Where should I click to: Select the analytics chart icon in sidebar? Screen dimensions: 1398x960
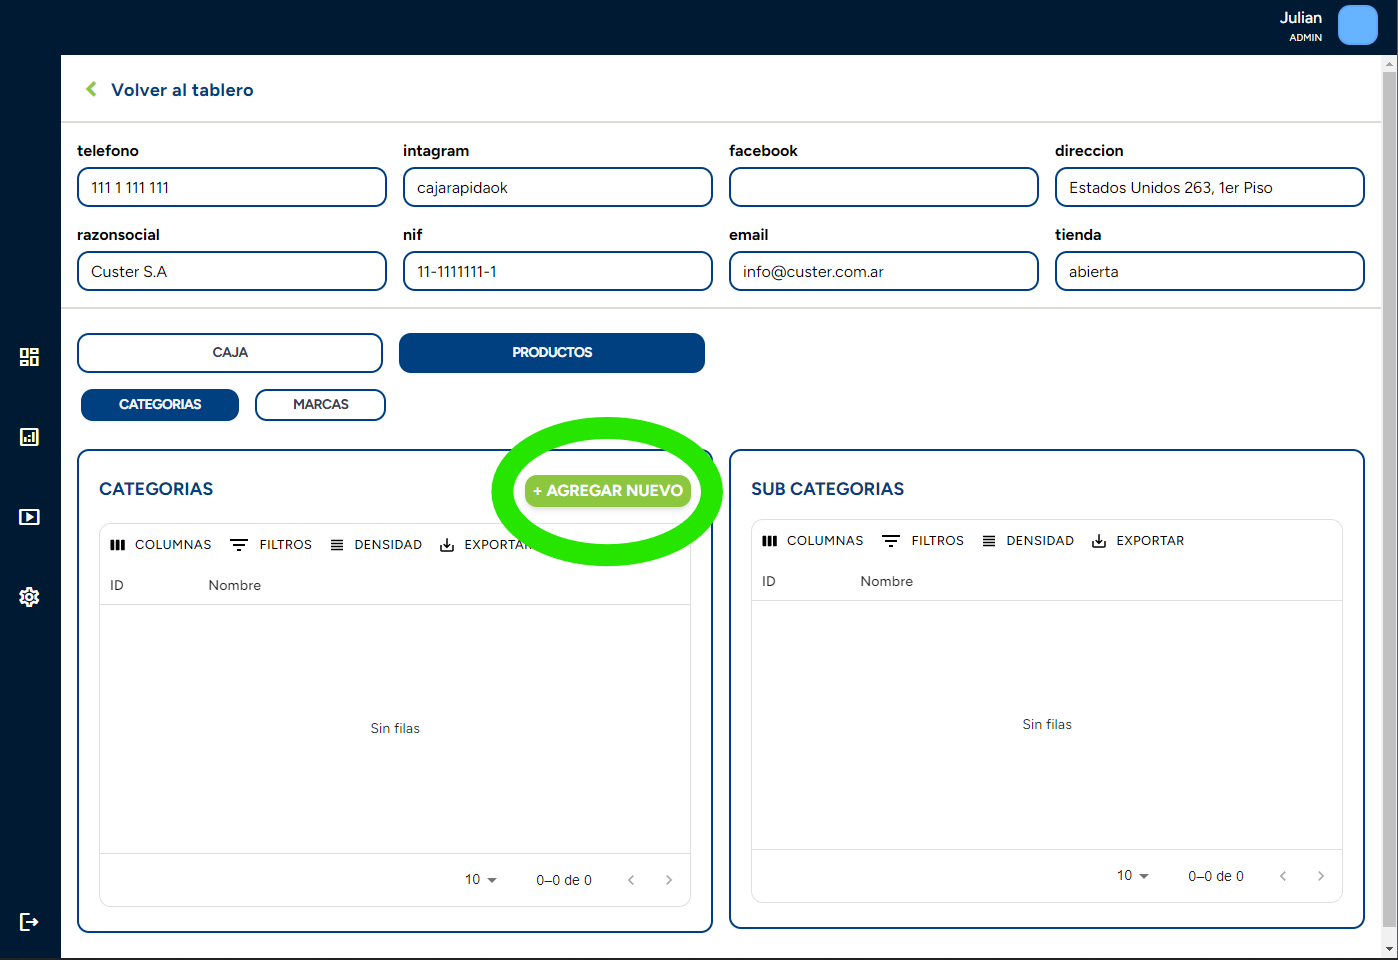click(x=29, y=437)
